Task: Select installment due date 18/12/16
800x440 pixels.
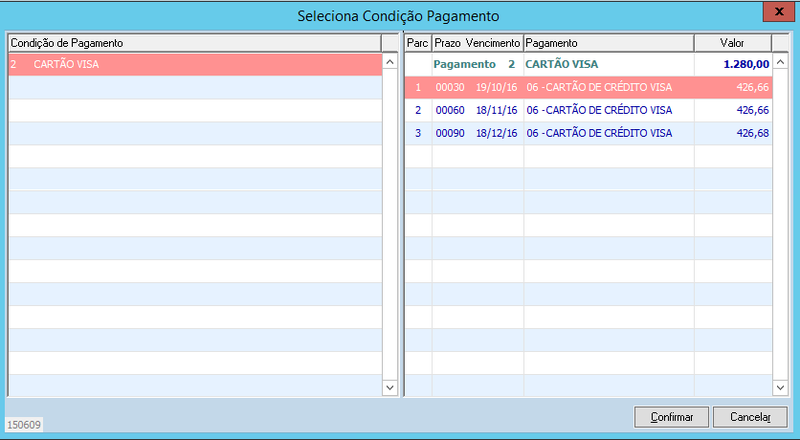Action: 496,133
